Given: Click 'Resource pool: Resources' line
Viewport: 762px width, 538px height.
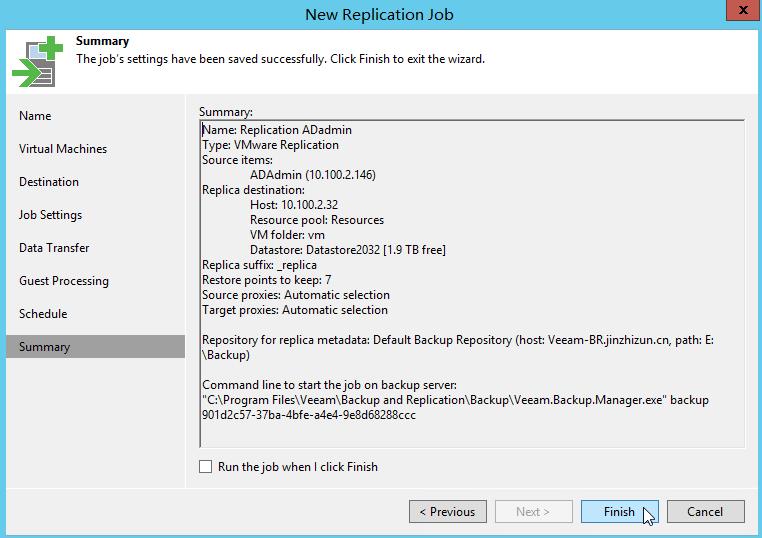Looking at the screenshot, I should pos(316,220).
